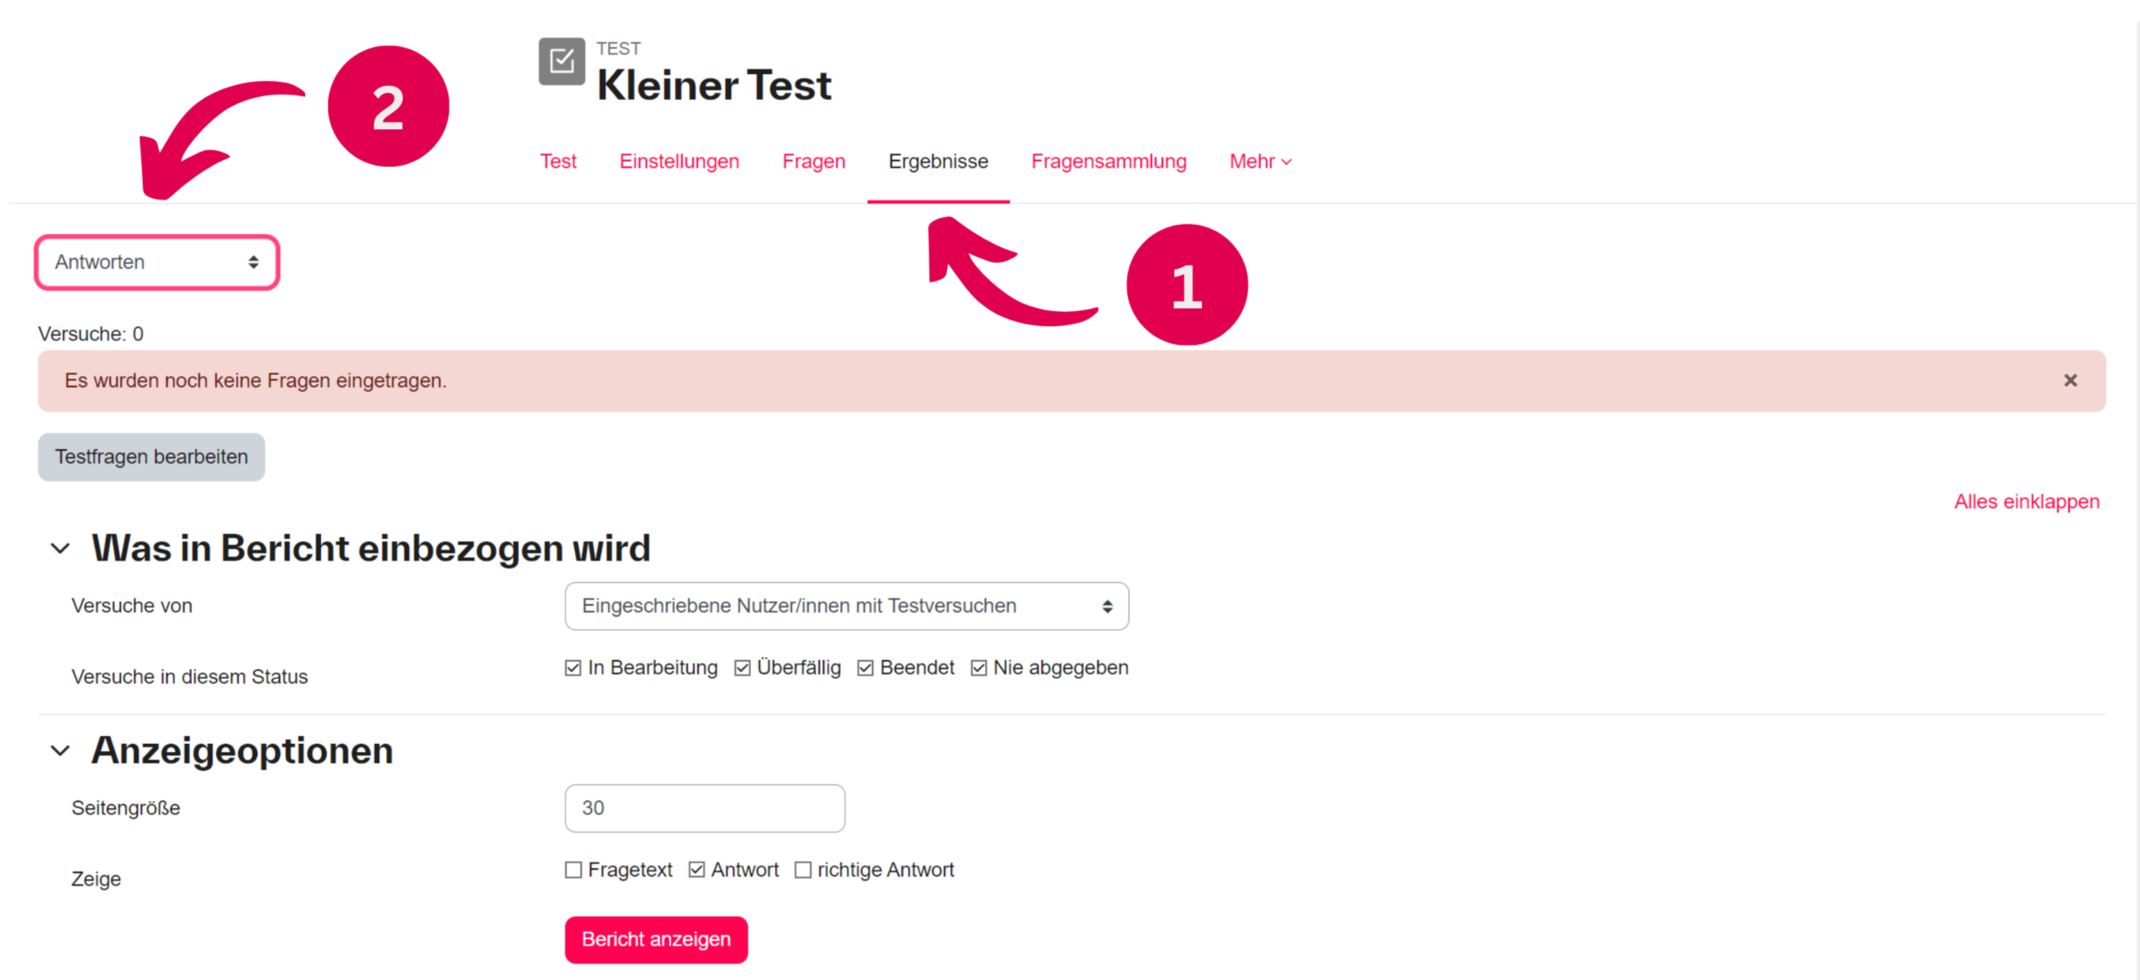Toggle the 'Nie abgegeben' checkbox
The width and height of the screenshot is (2140, 980).
[x=979, y=668]
